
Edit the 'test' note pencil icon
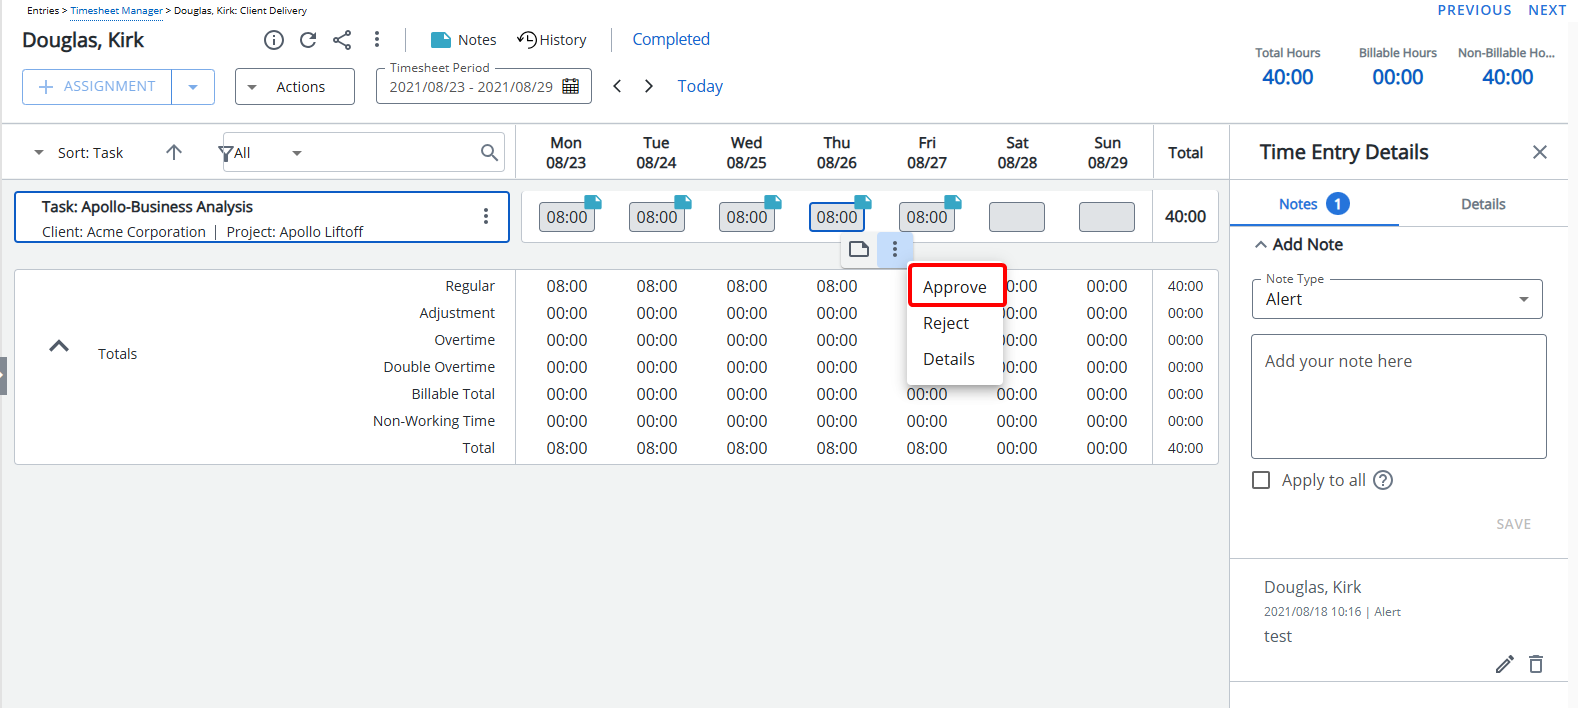point(1505,664)
